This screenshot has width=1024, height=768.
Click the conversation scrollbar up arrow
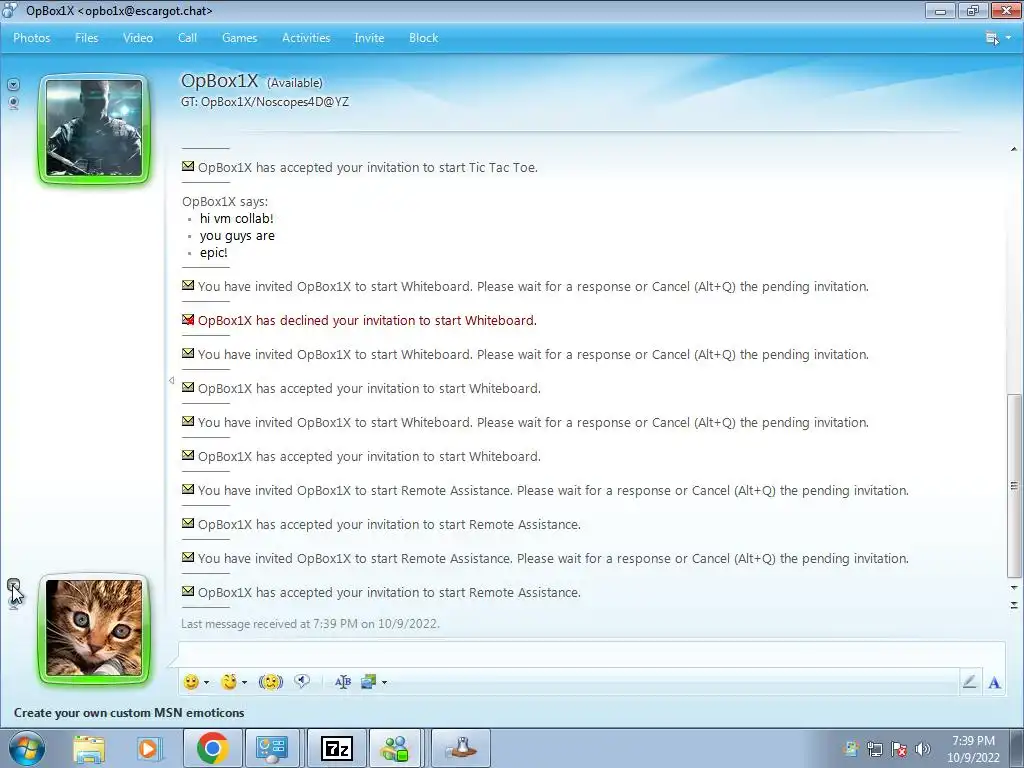pyautogui.click(x=1014, y=150)
